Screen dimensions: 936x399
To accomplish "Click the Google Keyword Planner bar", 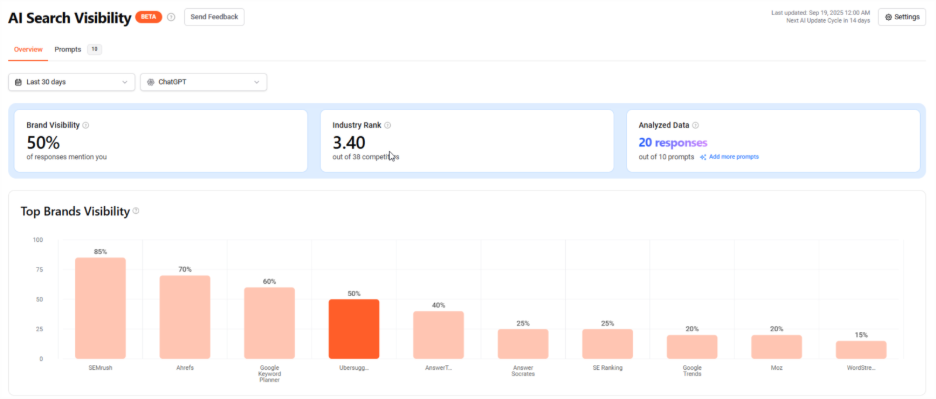I will 269,323.
